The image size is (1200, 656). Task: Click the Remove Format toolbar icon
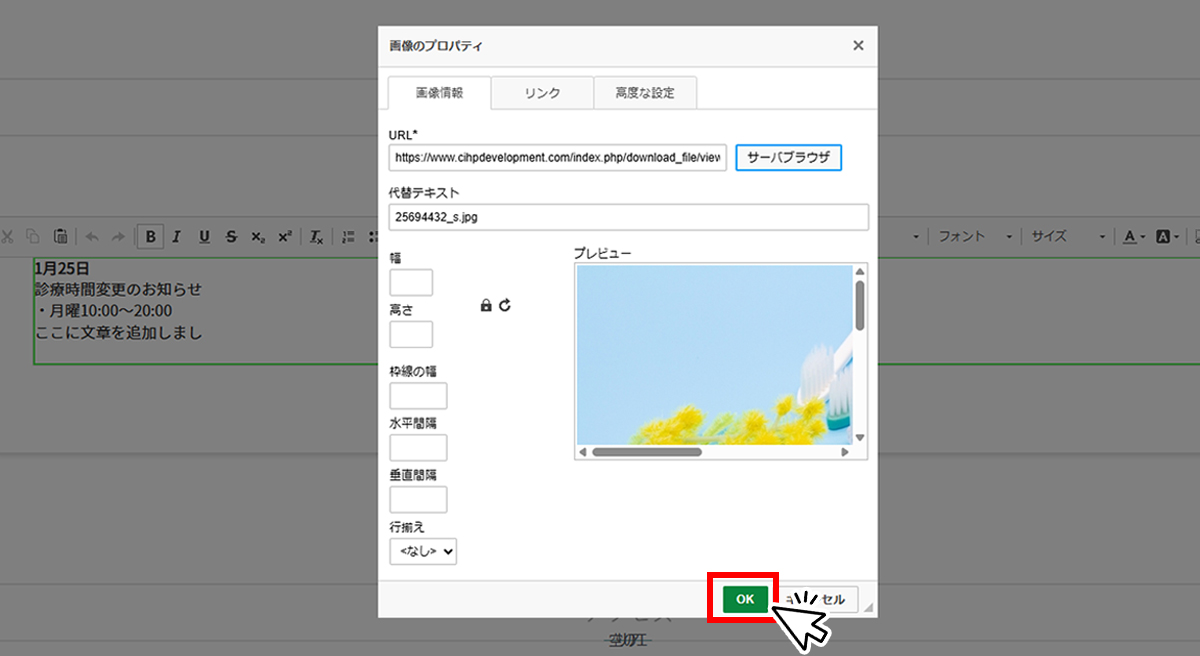click(316, 237)
